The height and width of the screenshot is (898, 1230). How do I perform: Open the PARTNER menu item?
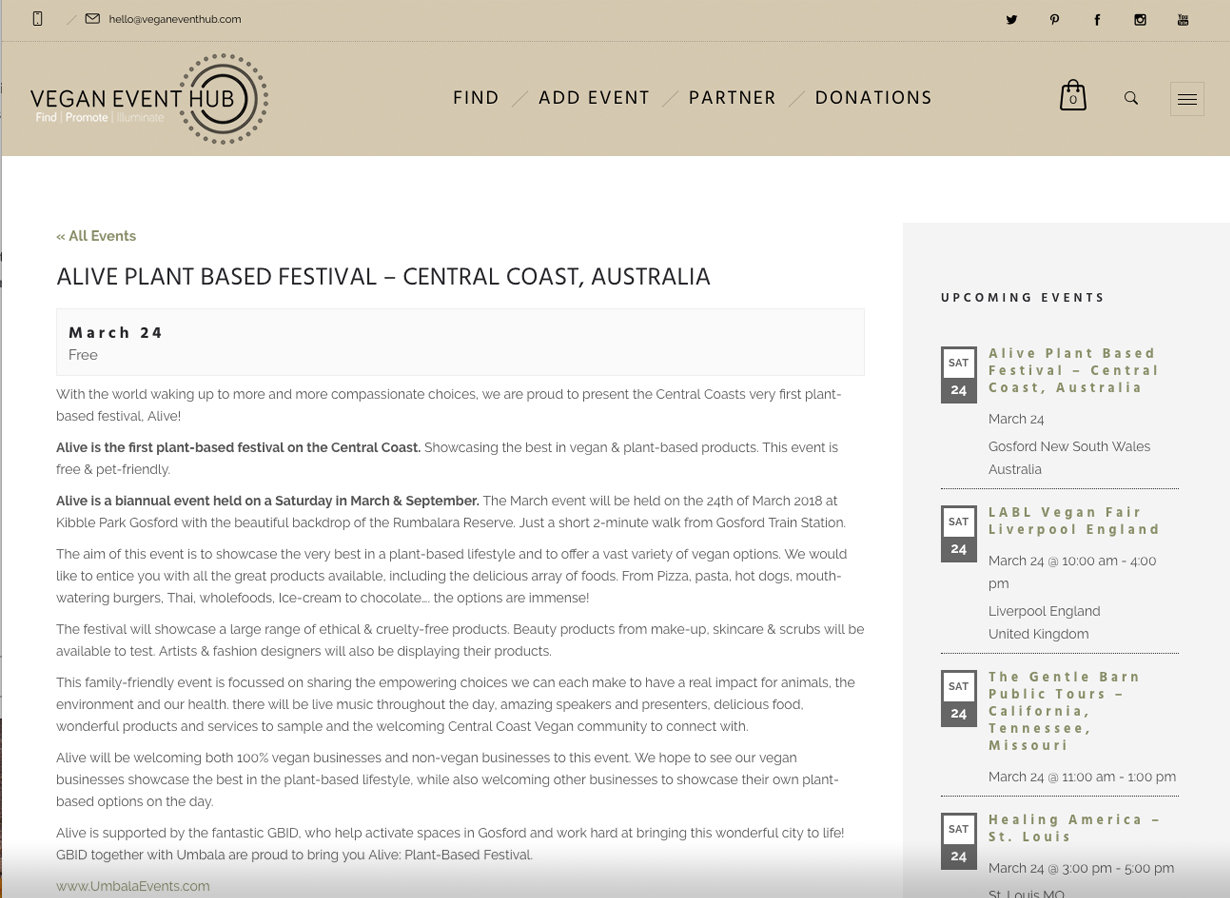(732, 98)
